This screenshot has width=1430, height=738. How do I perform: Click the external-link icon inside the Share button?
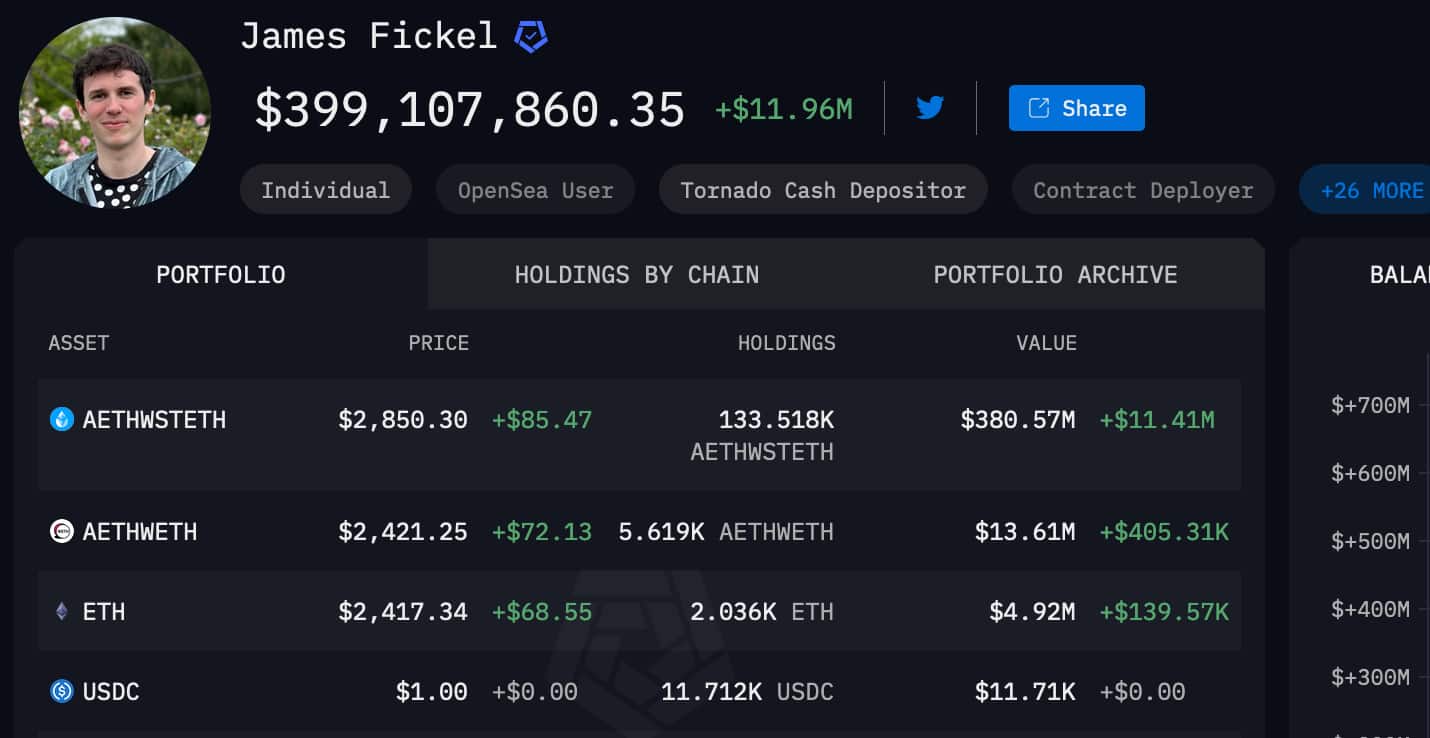[x=1040, y=107]
